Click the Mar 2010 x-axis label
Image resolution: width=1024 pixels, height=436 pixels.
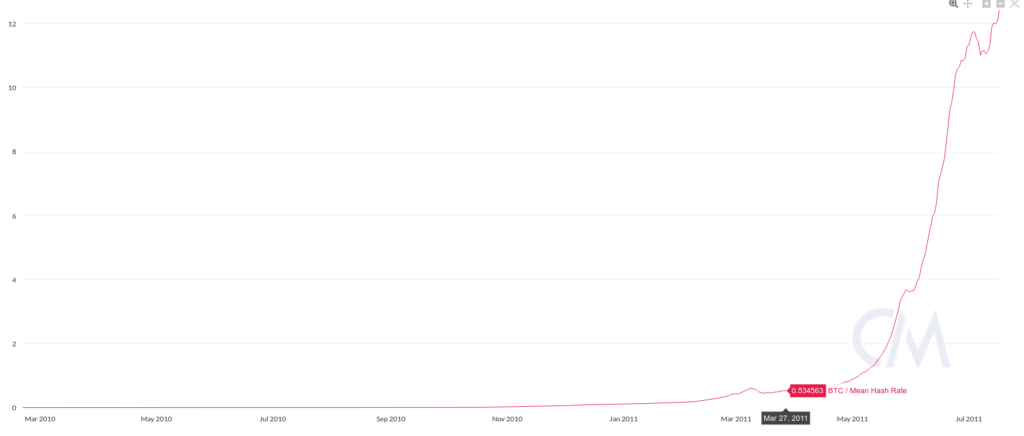(x=39, y=418)
